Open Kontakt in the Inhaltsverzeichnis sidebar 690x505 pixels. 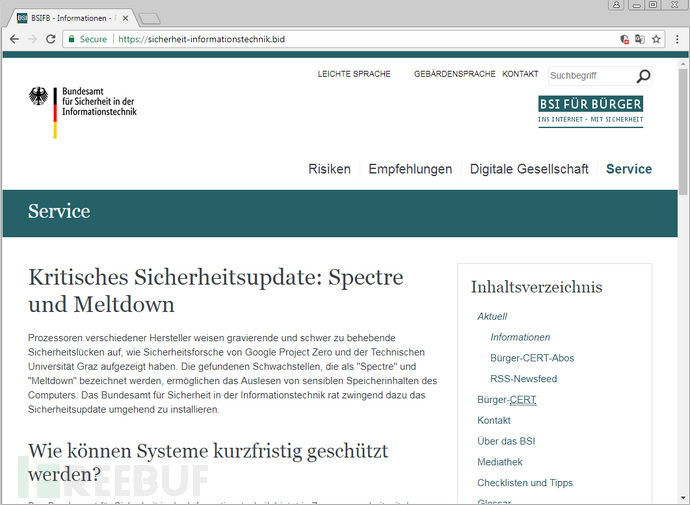(494, 420)
